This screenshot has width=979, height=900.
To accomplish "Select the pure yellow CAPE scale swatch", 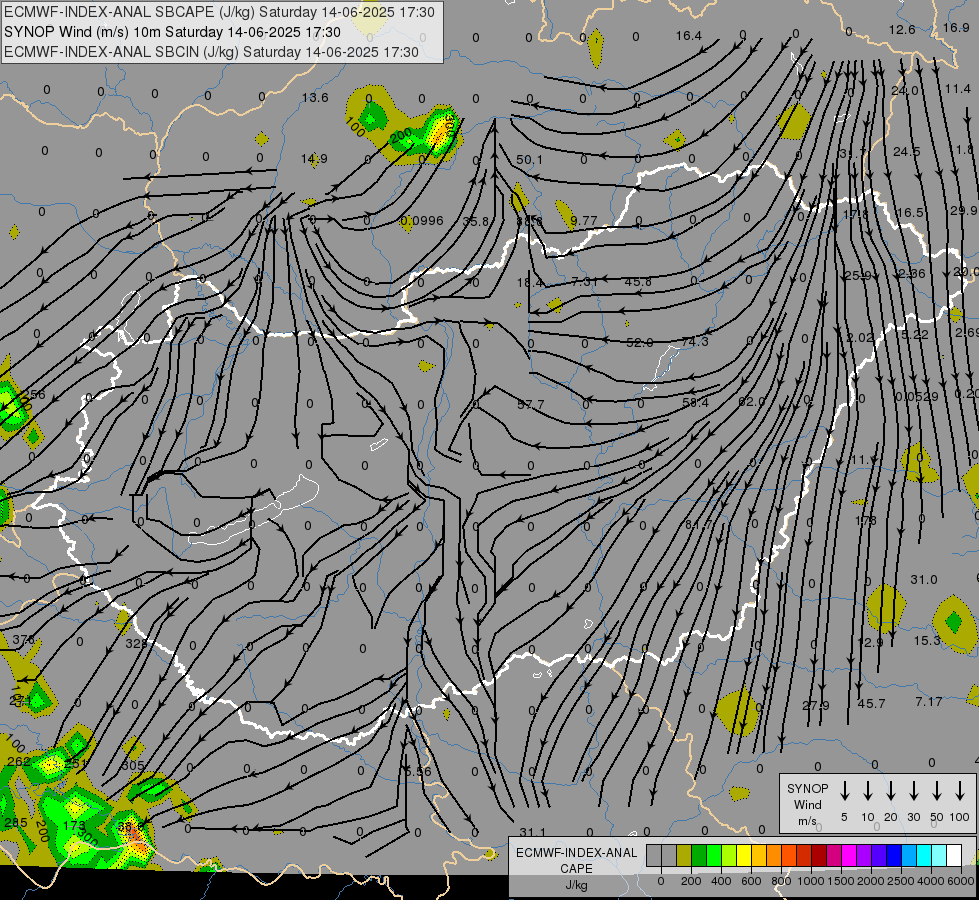I will tap(744, 855).
